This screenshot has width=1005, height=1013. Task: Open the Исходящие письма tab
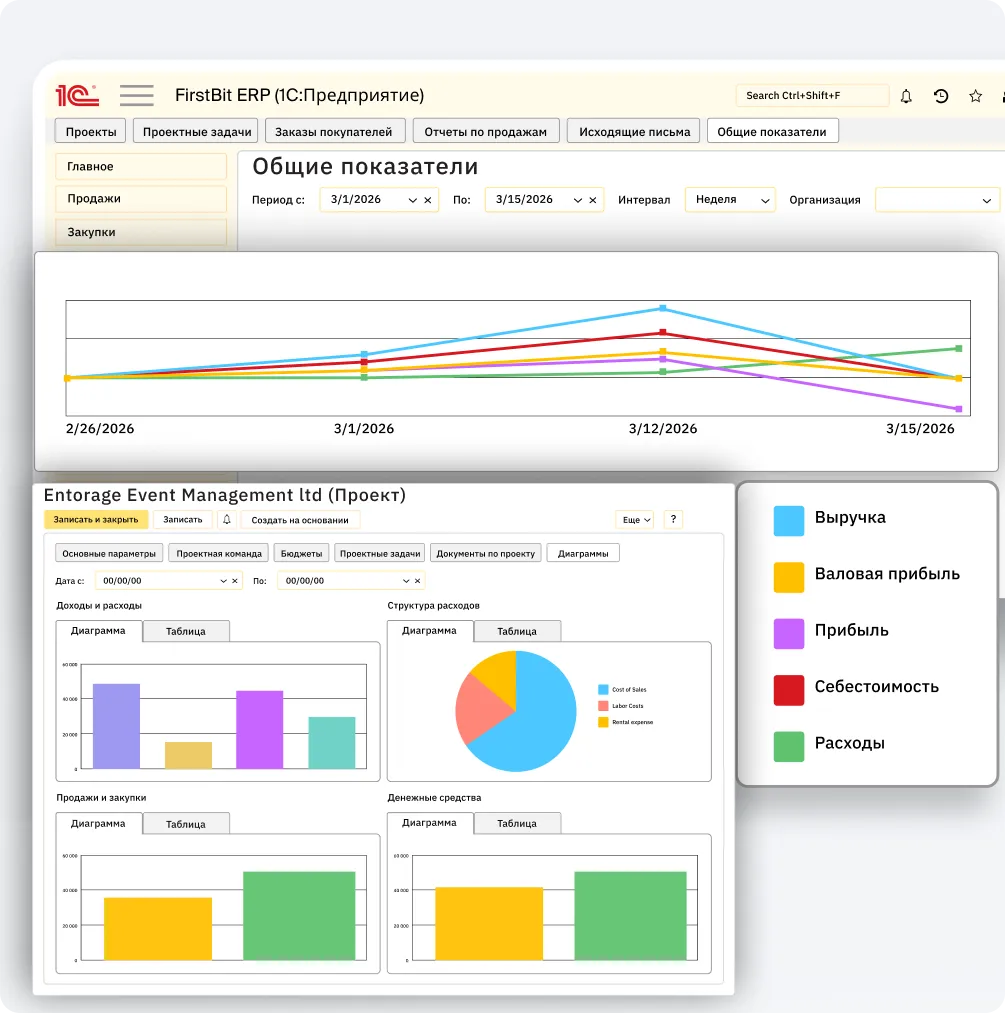634,131
